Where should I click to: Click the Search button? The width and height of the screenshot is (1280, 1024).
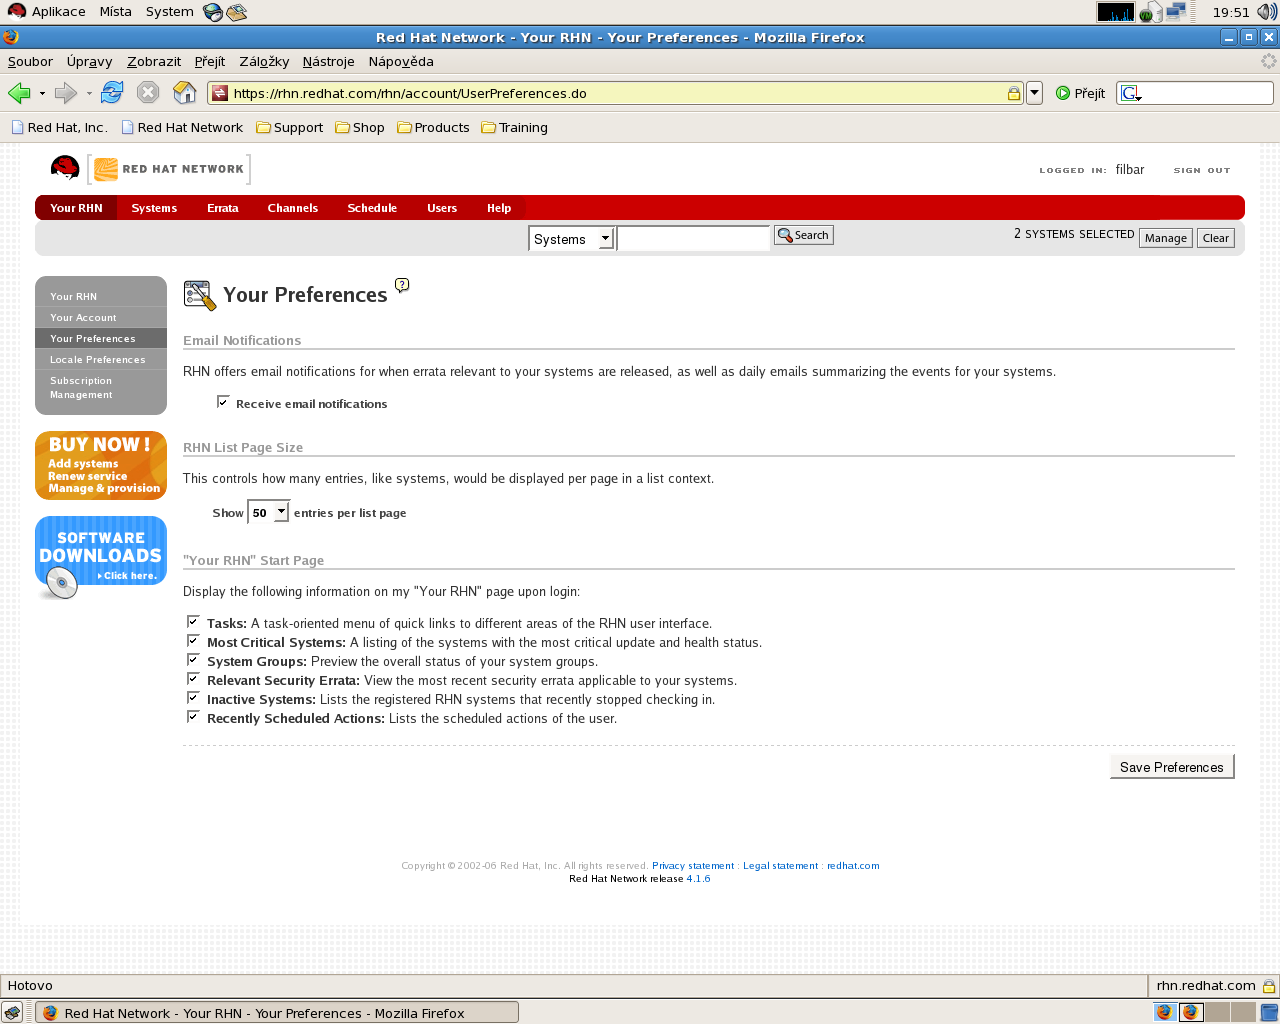click(x=804, y=235)
